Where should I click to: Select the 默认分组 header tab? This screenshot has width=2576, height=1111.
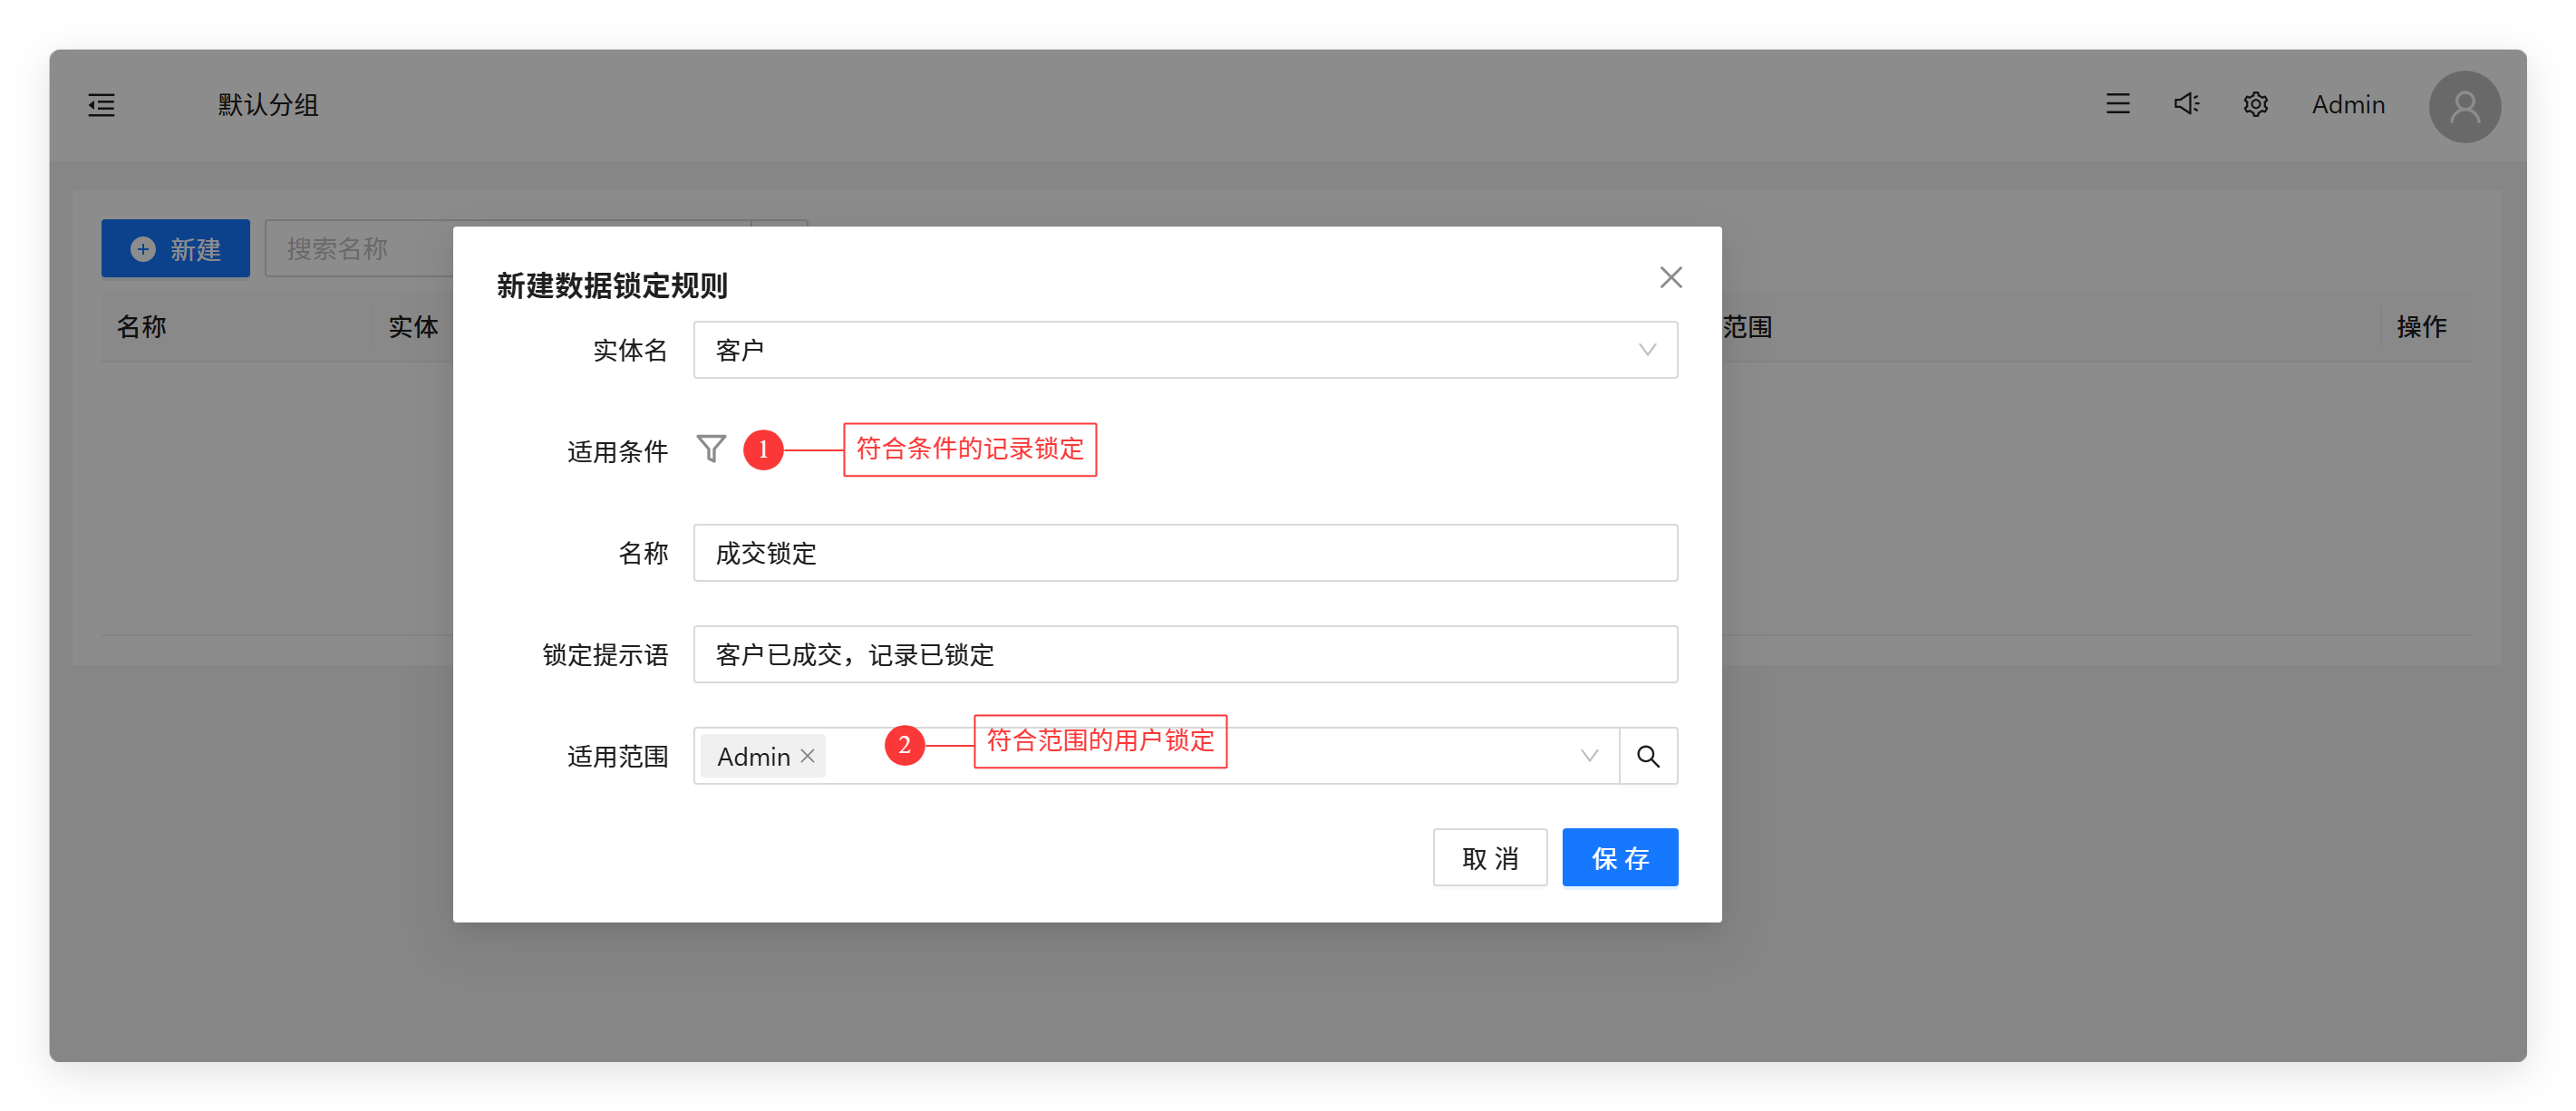[x=268, y=104]
